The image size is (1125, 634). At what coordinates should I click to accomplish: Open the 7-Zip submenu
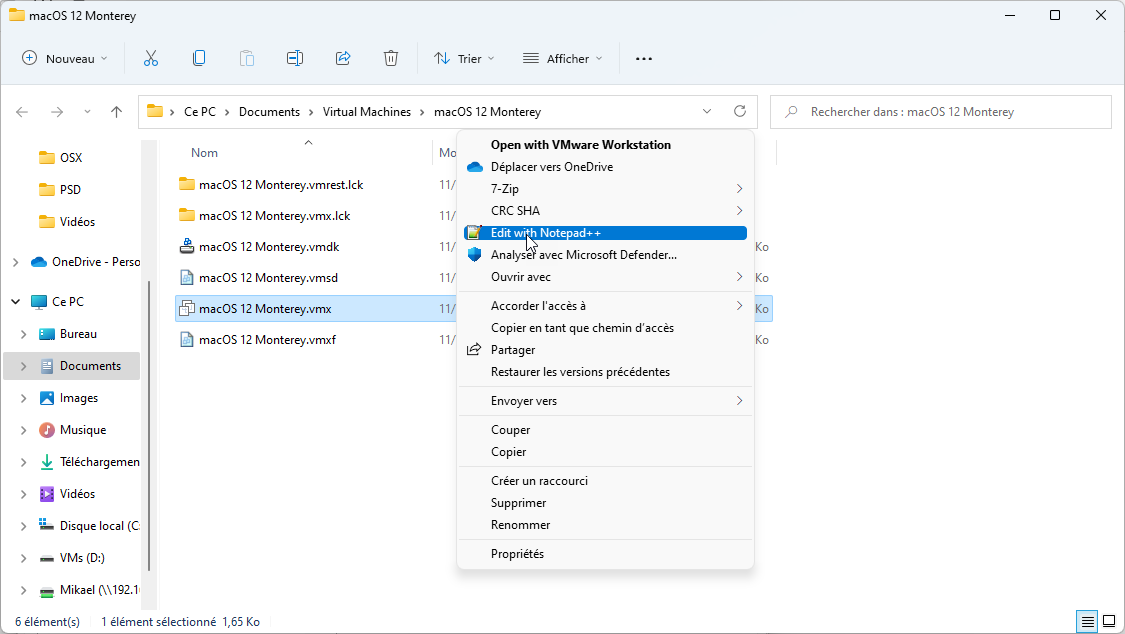(x=606, y=189)
